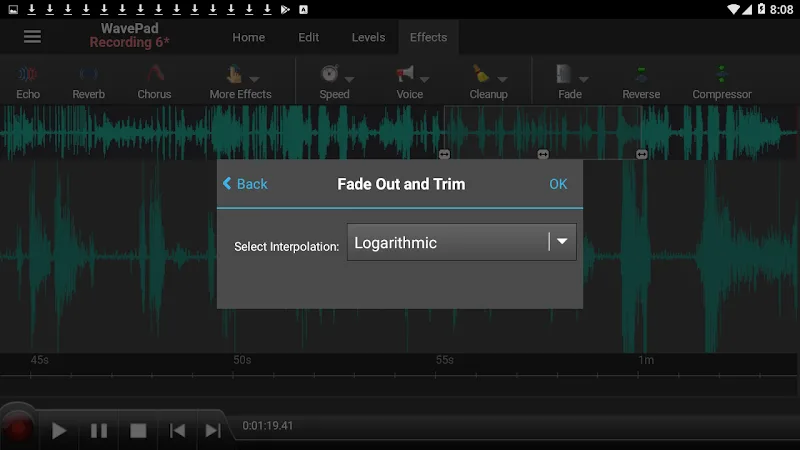Choose the Chorus effect

coord(154,79)
